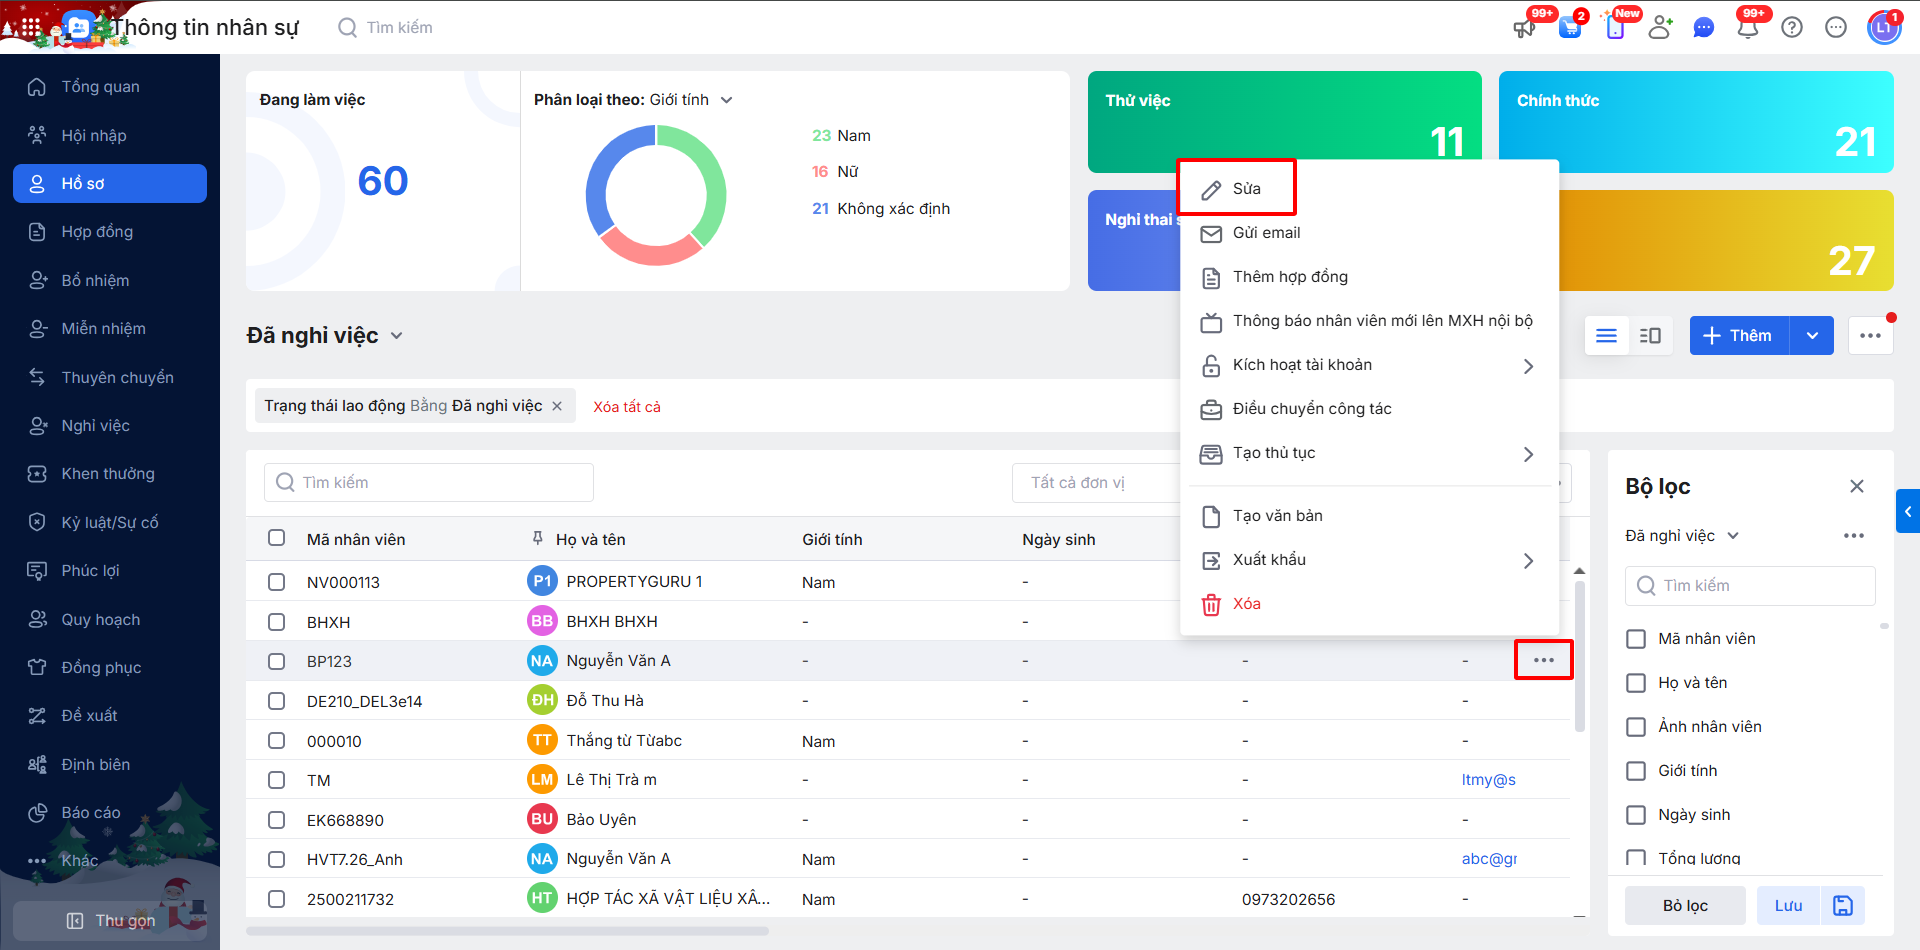
Task: Open the chat messenger icon
Action: [x=1703, y=27]
